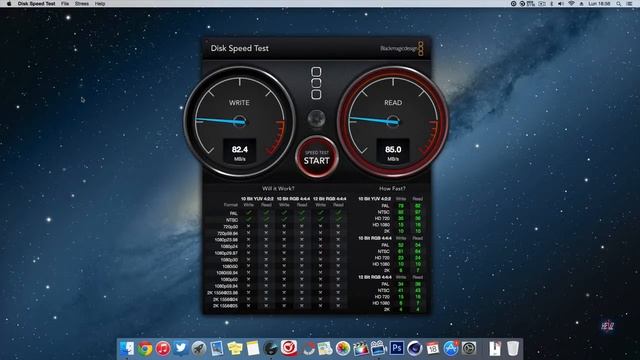Open System Preferences from the Dock
This screenshot has height=360, width=640.
pyautogui.click(x=469, y=349)
